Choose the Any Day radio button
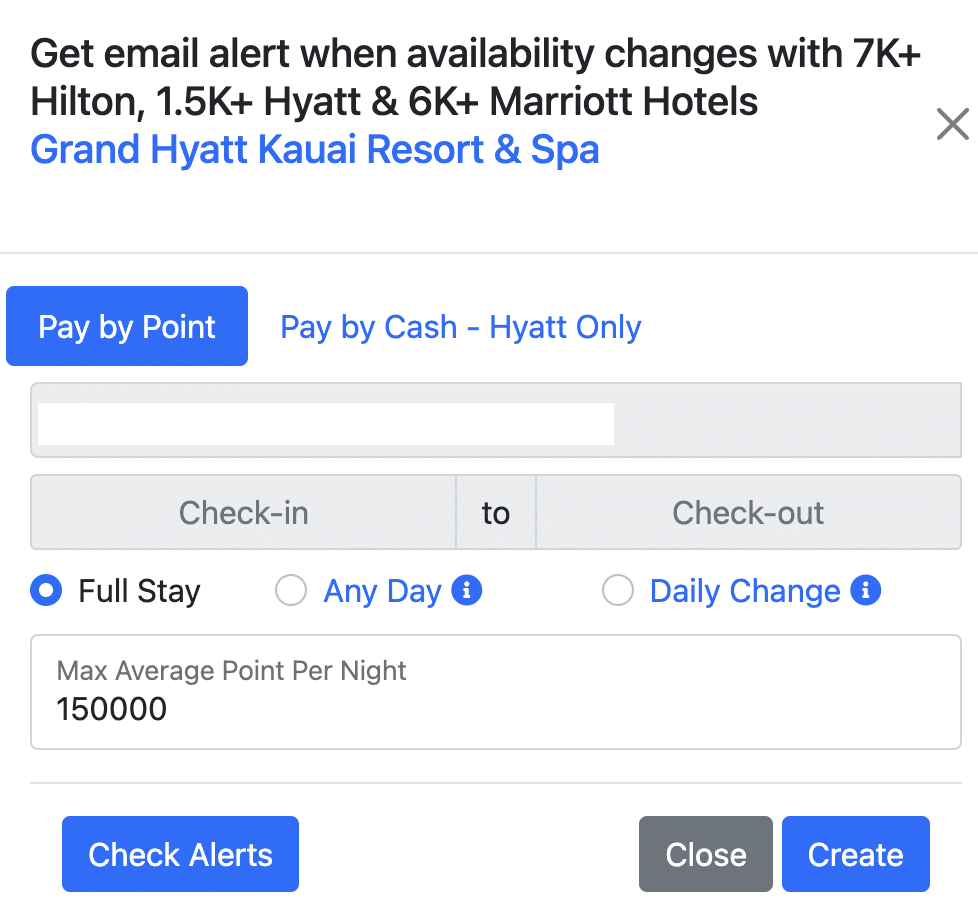The image size is (978, 906). pyautogui.click(x=291, y=591)
